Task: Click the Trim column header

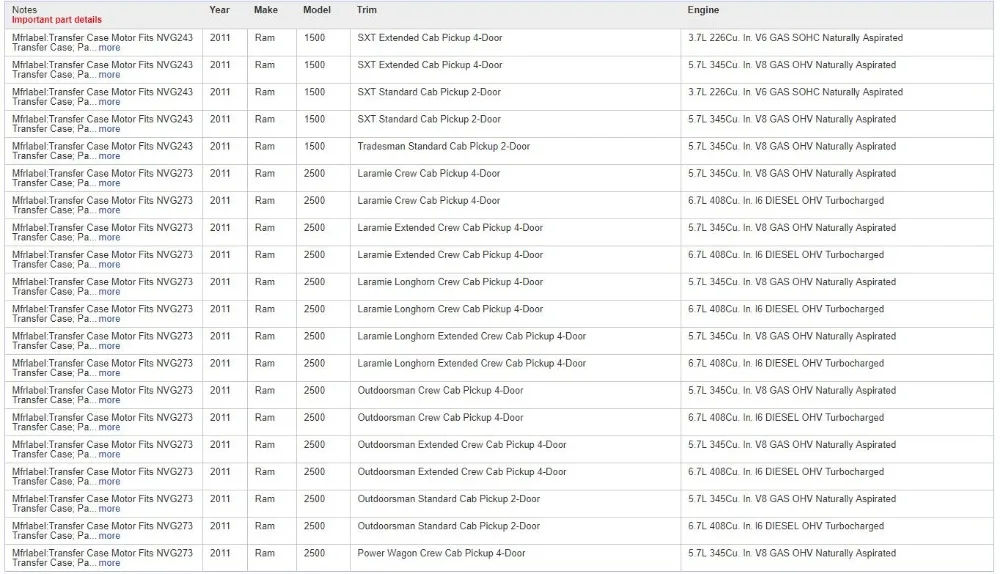Action: click(x=367, y=10)
